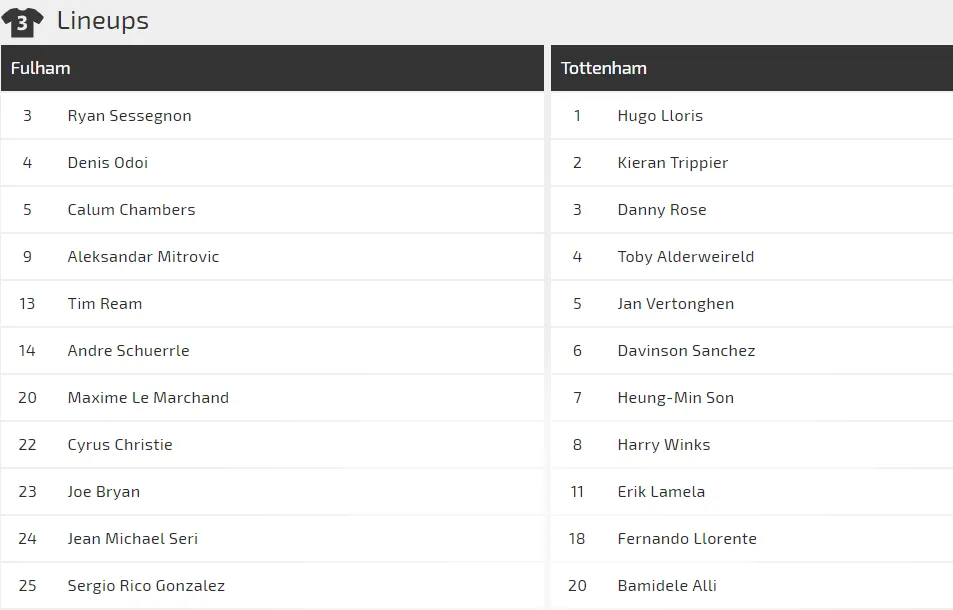
Task: Click Sergio Rico Gonzalez
Action: (x=146, y=586)
